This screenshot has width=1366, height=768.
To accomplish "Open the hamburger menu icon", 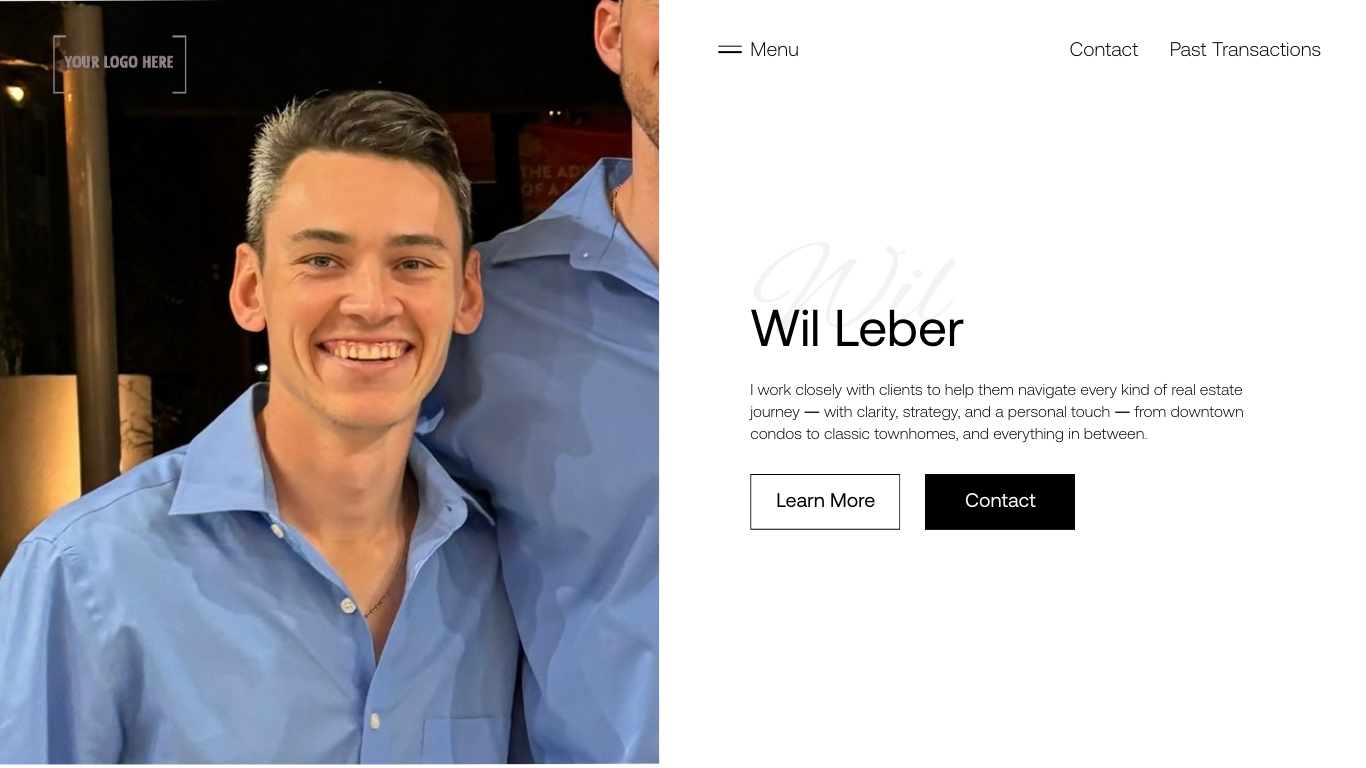I will coord(730,49).
